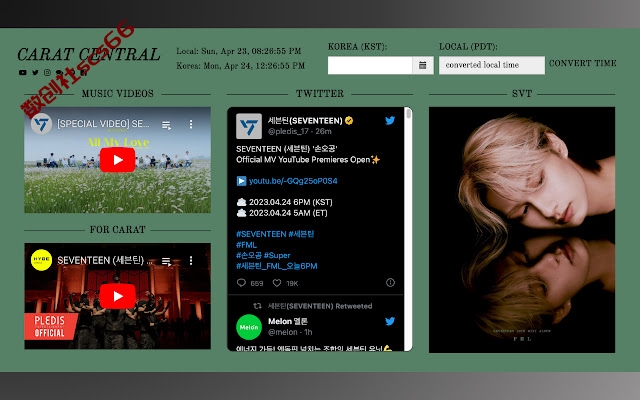Image resolution: width=640 pixels, height=400 pixels.
Task: Click the TWITTER section heading
Action: pos(320,93)
